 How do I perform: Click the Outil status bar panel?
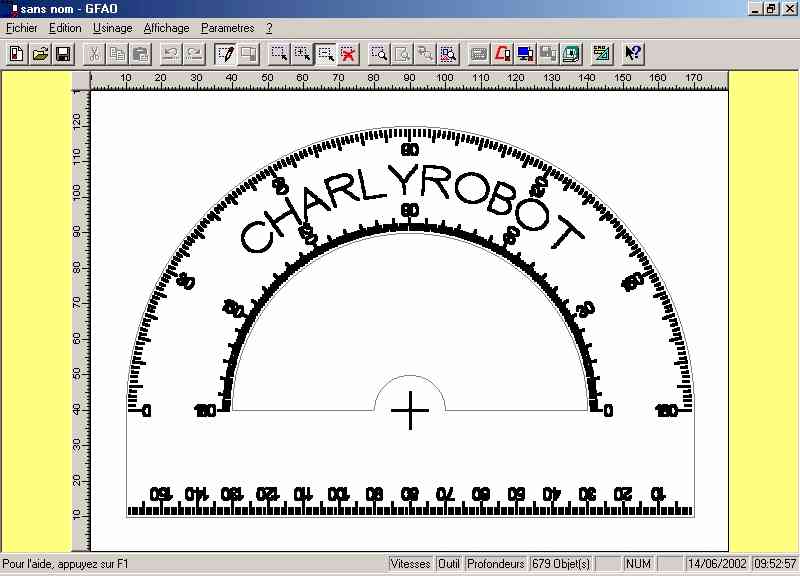(x=448, y=564)
